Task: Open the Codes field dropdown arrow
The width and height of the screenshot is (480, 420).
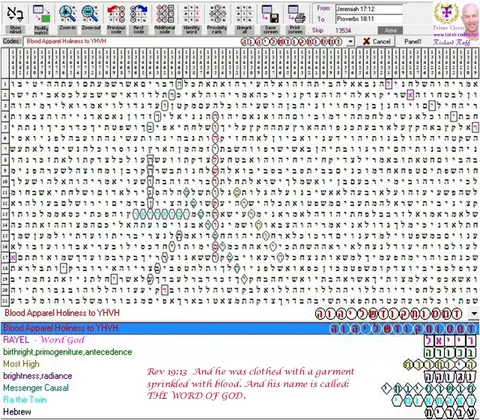Action: 350,42
